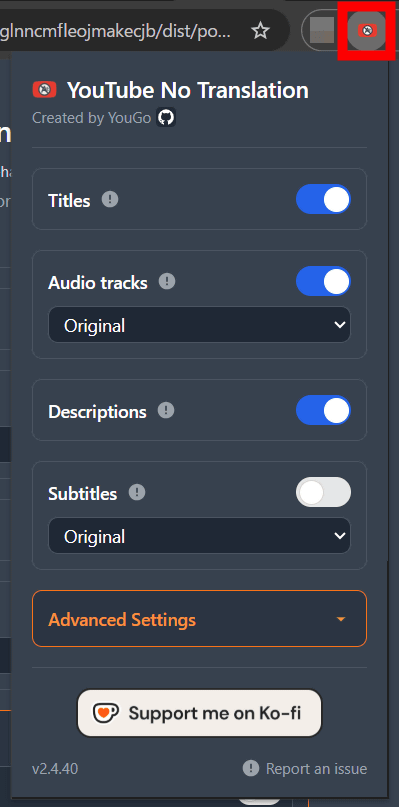Click the YouTube No Translation extension toolbar icon
This screenshot has height=807, width=399.
tap(366, 31)
